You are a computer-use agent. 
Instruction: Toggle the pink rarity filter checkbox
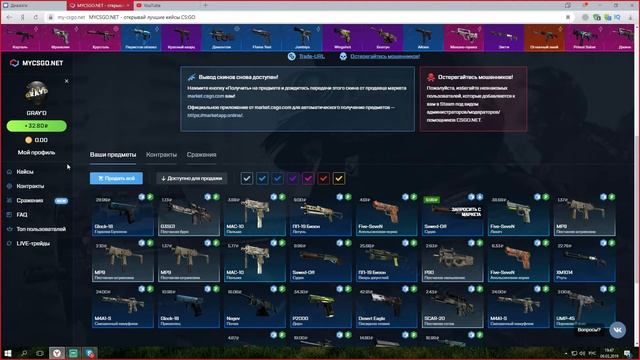click(308, 178)
